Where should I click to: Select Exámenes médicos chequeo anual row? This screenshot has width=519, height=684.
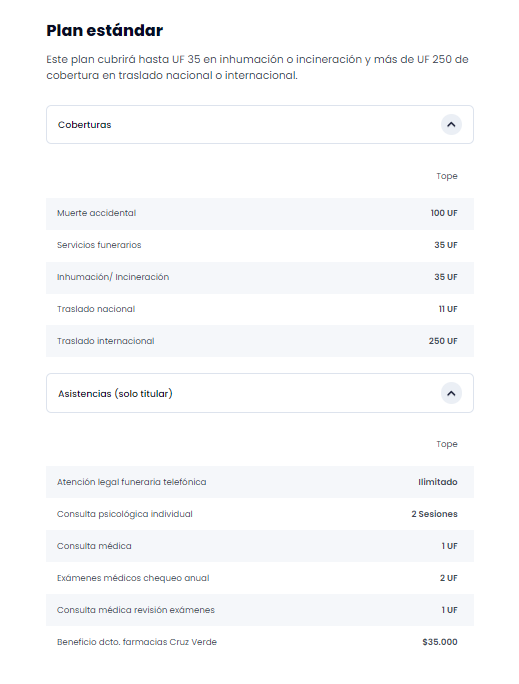click(260, 578)
